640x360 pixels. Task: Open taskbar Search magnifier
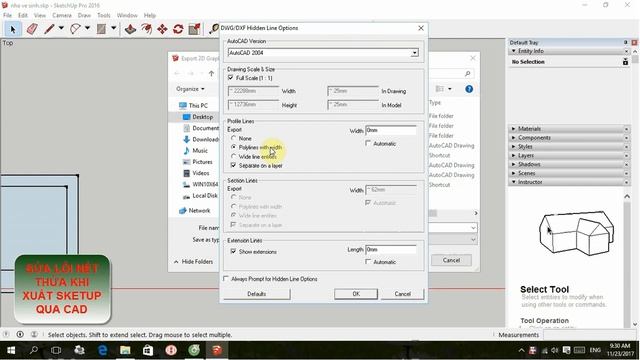click(x=33, y=350)
